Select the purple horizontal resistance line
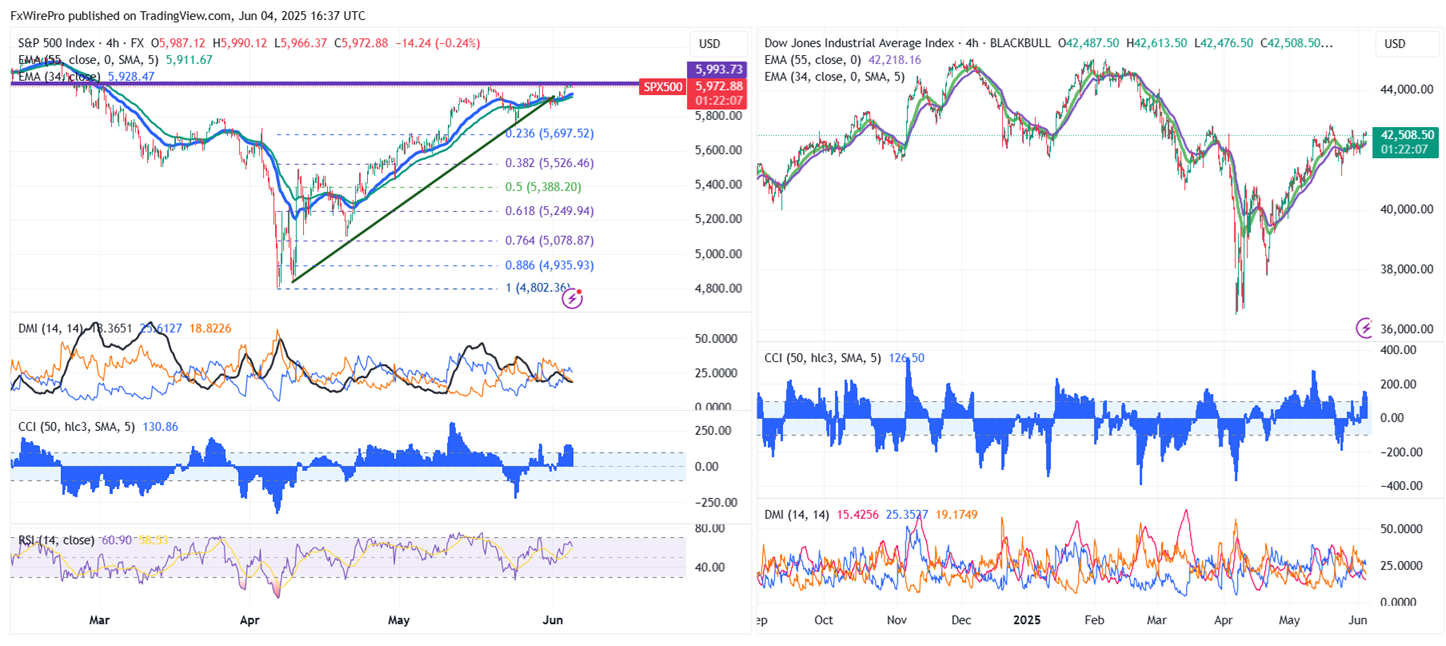1446x646 pixels. tap(325, 84)
